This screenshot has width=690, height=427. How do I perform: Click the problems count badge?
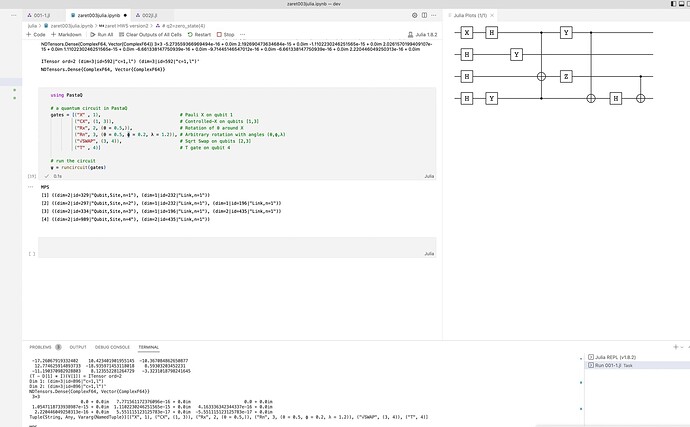[58, 347]
